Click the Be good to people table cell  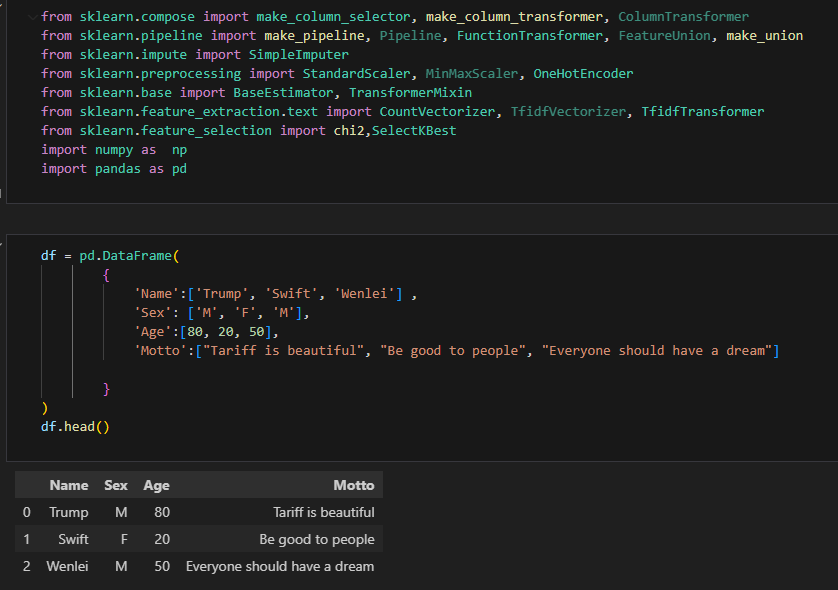coord(317,539)
